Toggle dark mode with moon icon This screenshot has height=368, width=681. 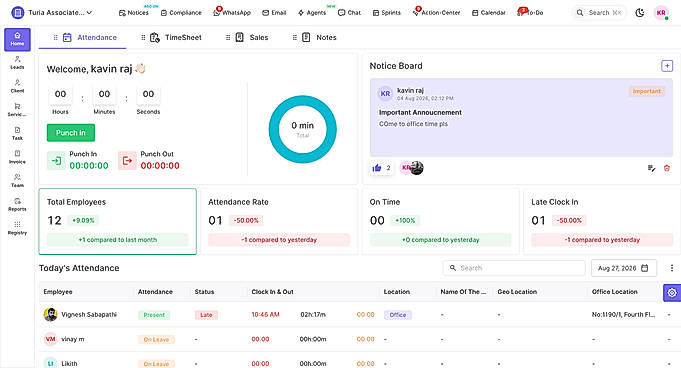pyautogui.click(x=640, y=13)
